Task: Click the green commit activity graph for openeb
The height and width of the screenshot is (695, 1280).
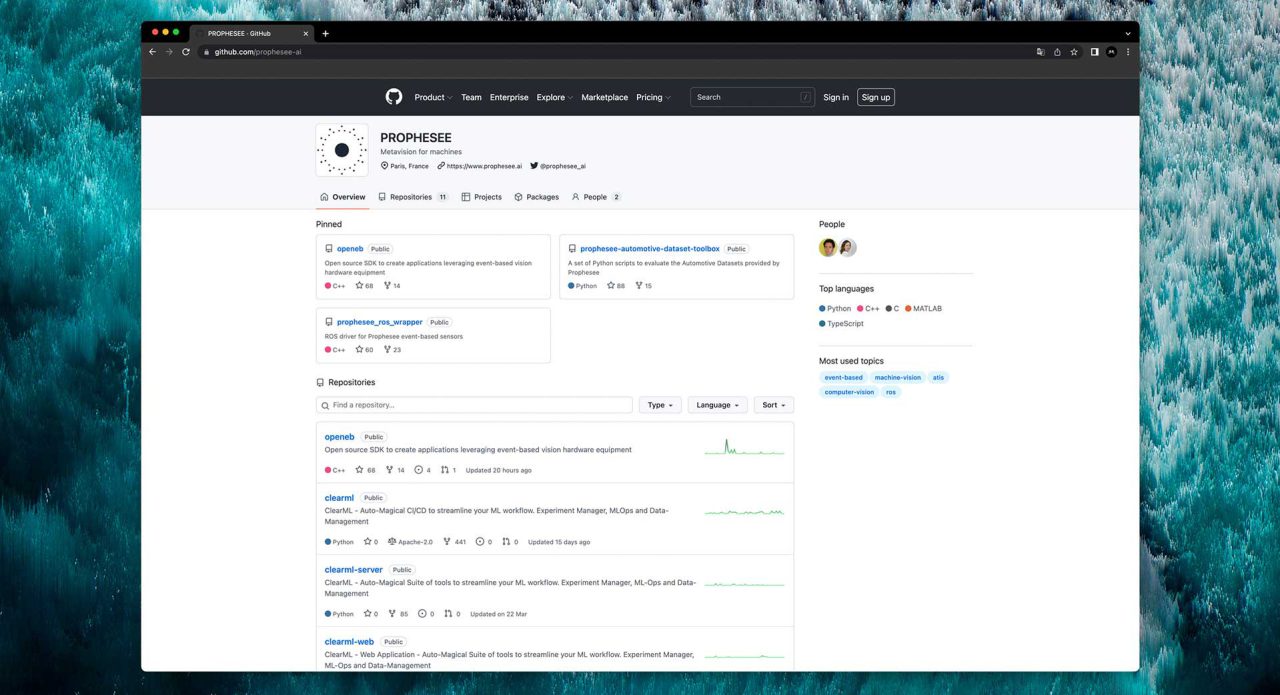Action: (744, 451)
